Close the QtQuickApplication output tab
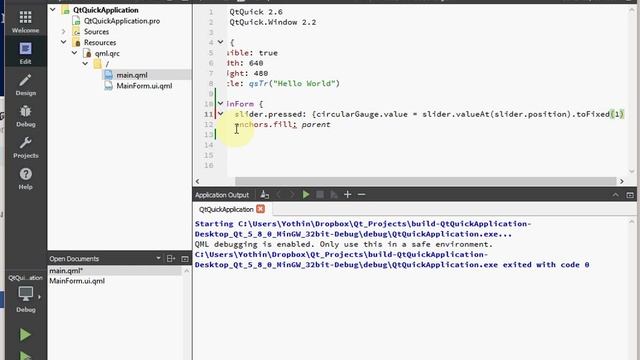This screenshot has width=640, height=360. 260,209
